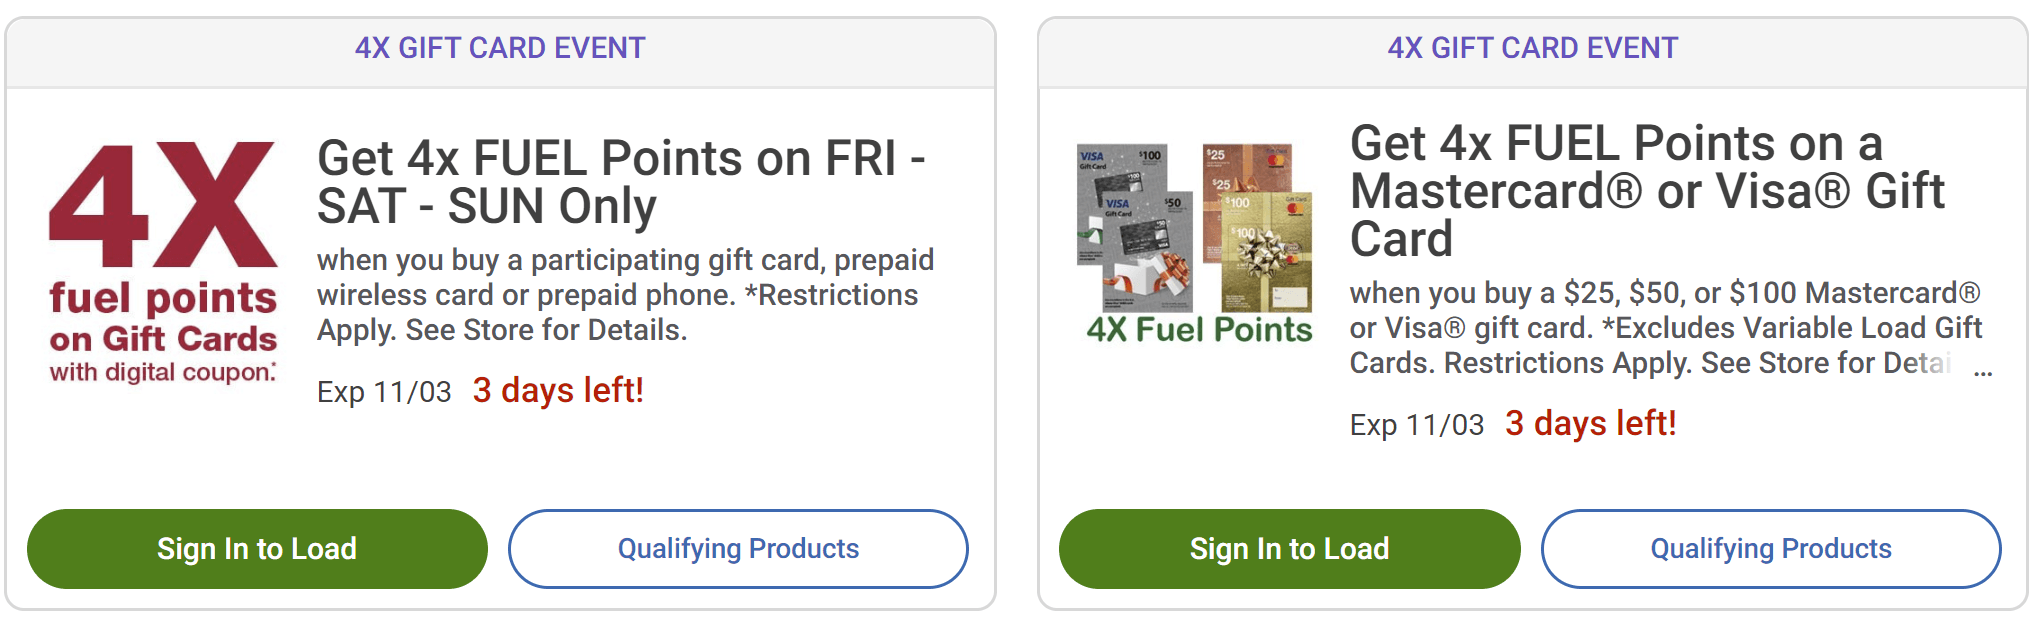Viewport: 2040px width, 627px height.
Task: Click the green '4X Fuel Points' image caption
Action: point(1199,330)
